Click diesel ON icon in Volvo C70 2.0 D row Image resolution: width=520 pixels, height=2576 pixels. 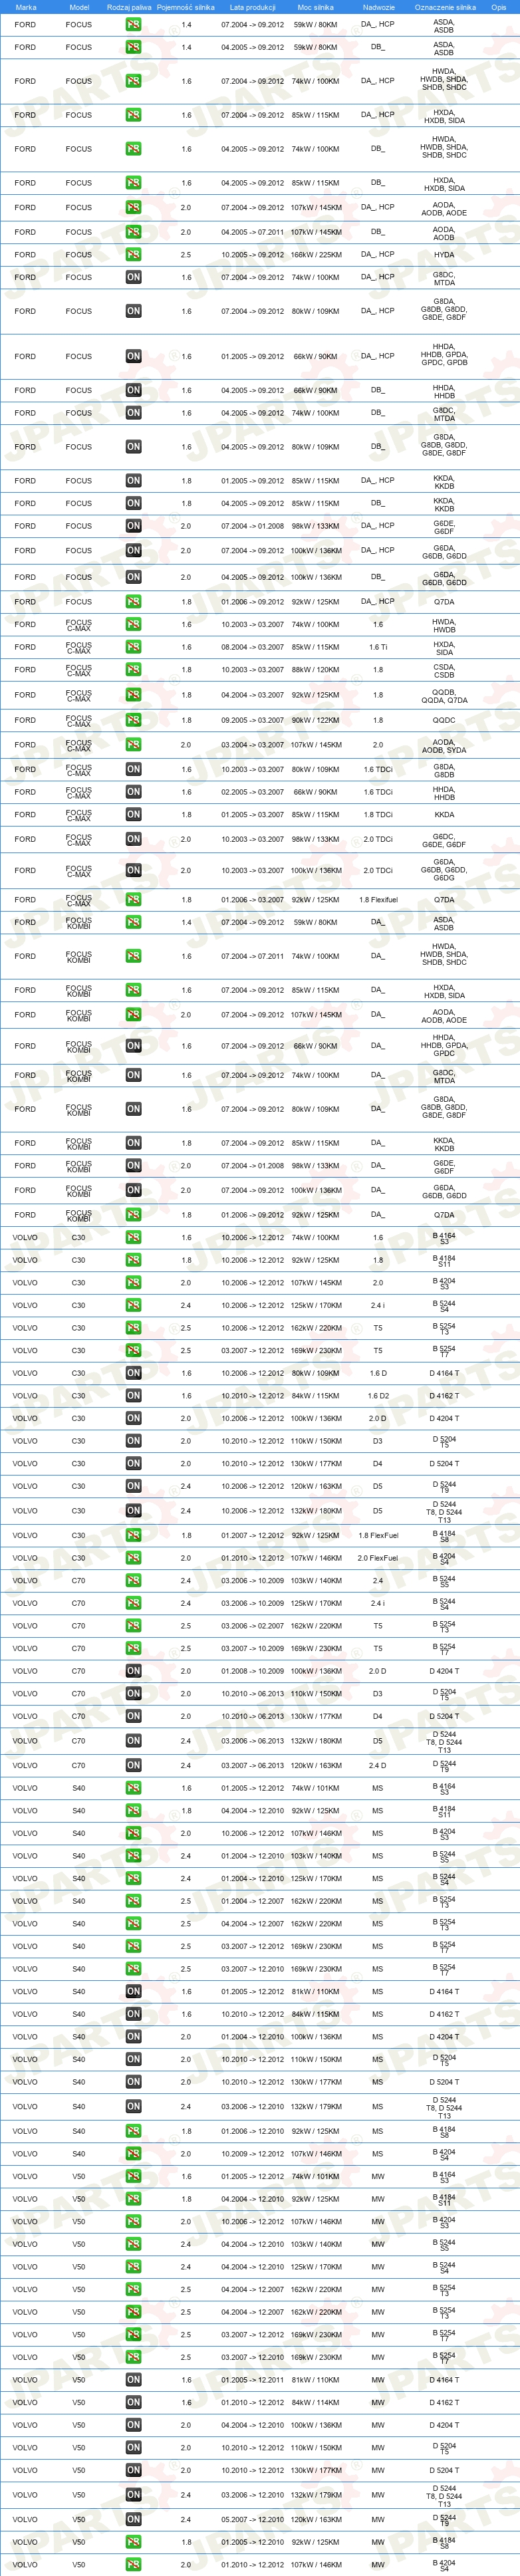coord(133,1671)
